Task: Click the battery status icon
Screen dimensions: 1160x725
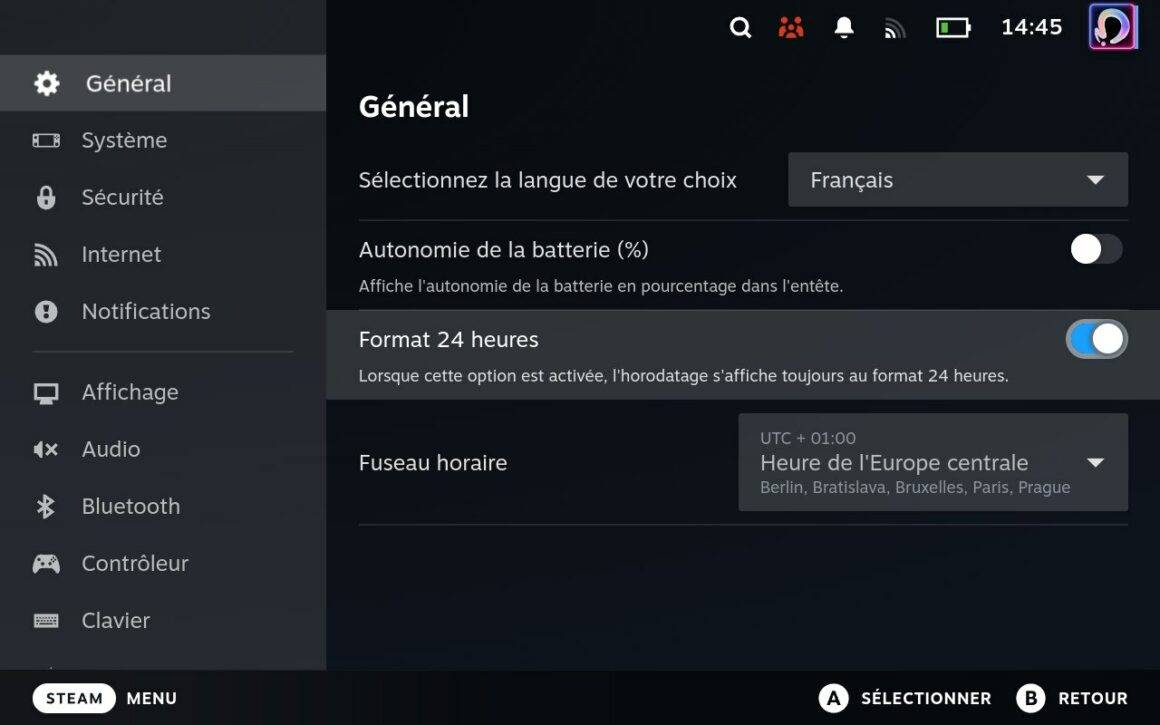Action: point(953,28)
